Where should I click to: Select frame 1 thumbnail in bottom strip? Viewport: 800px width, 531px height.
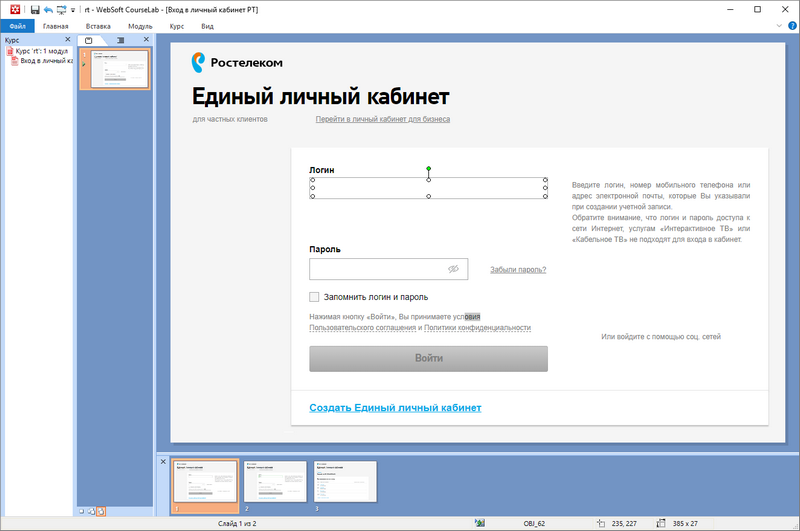click(x=205, y=482)
